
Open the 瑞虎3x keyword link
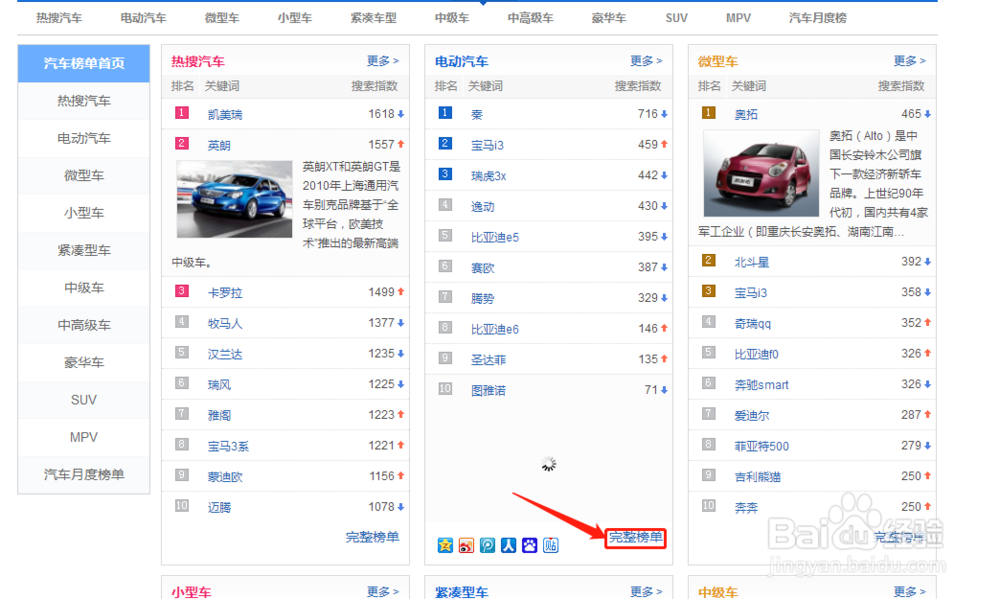click(x=489, y=176)
